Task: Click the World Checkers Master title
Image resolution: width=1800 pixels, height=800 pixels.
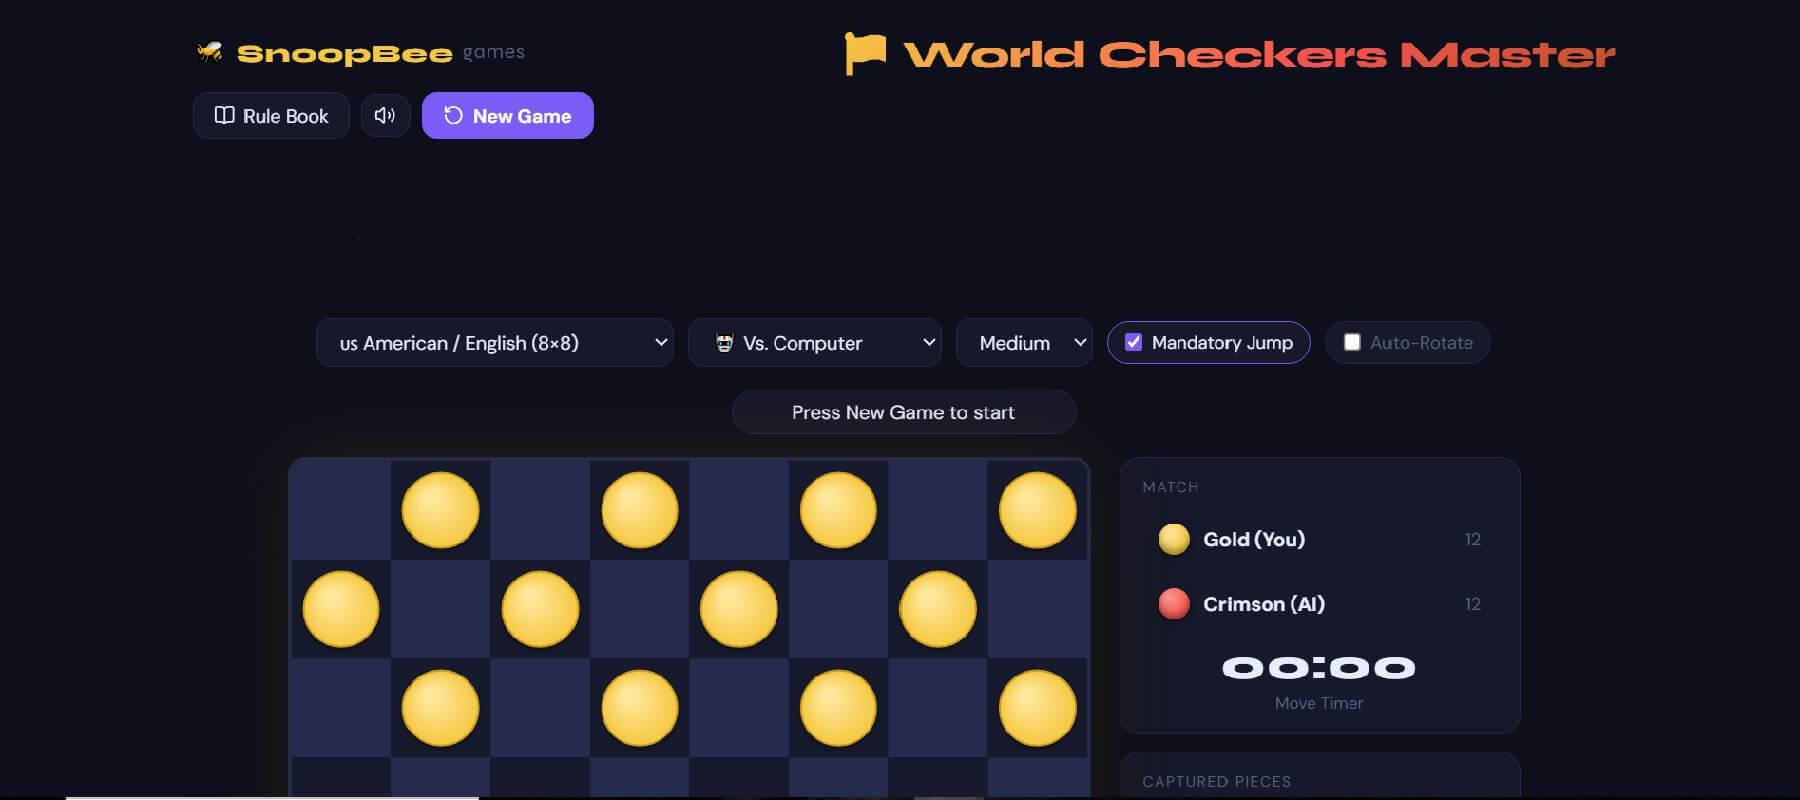Action: [x=1259, y=54]
